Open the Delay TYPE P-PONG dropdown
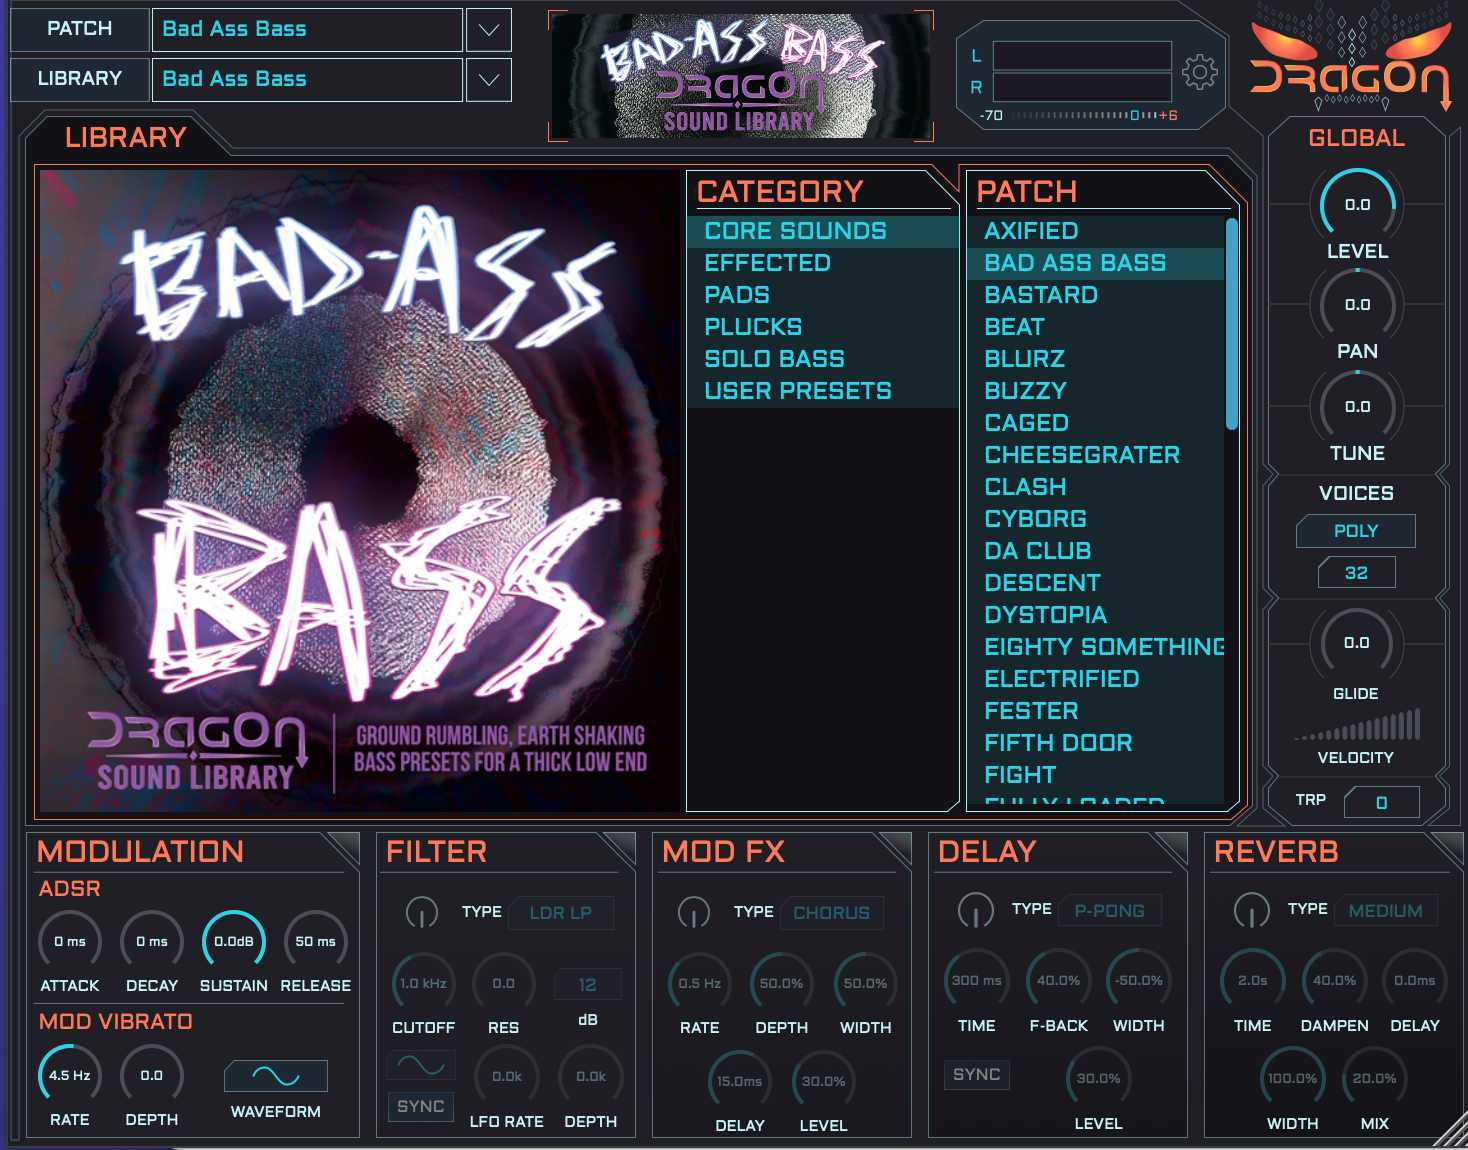 [1110, 911]
